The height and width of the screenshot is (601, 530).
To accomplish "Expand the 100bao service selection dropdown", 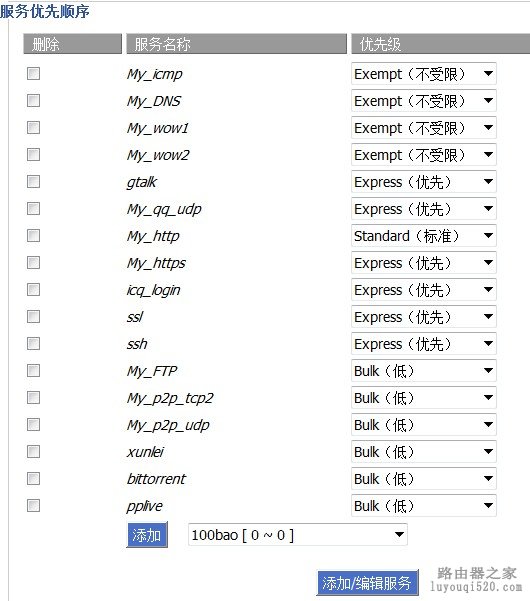I will pyautogui.click(x=297, y=534).
